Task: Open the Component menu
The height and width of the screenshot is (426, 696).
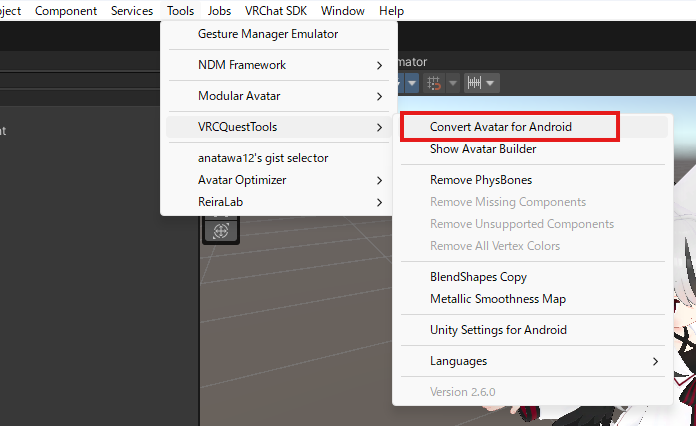Action: coord(66,11)
